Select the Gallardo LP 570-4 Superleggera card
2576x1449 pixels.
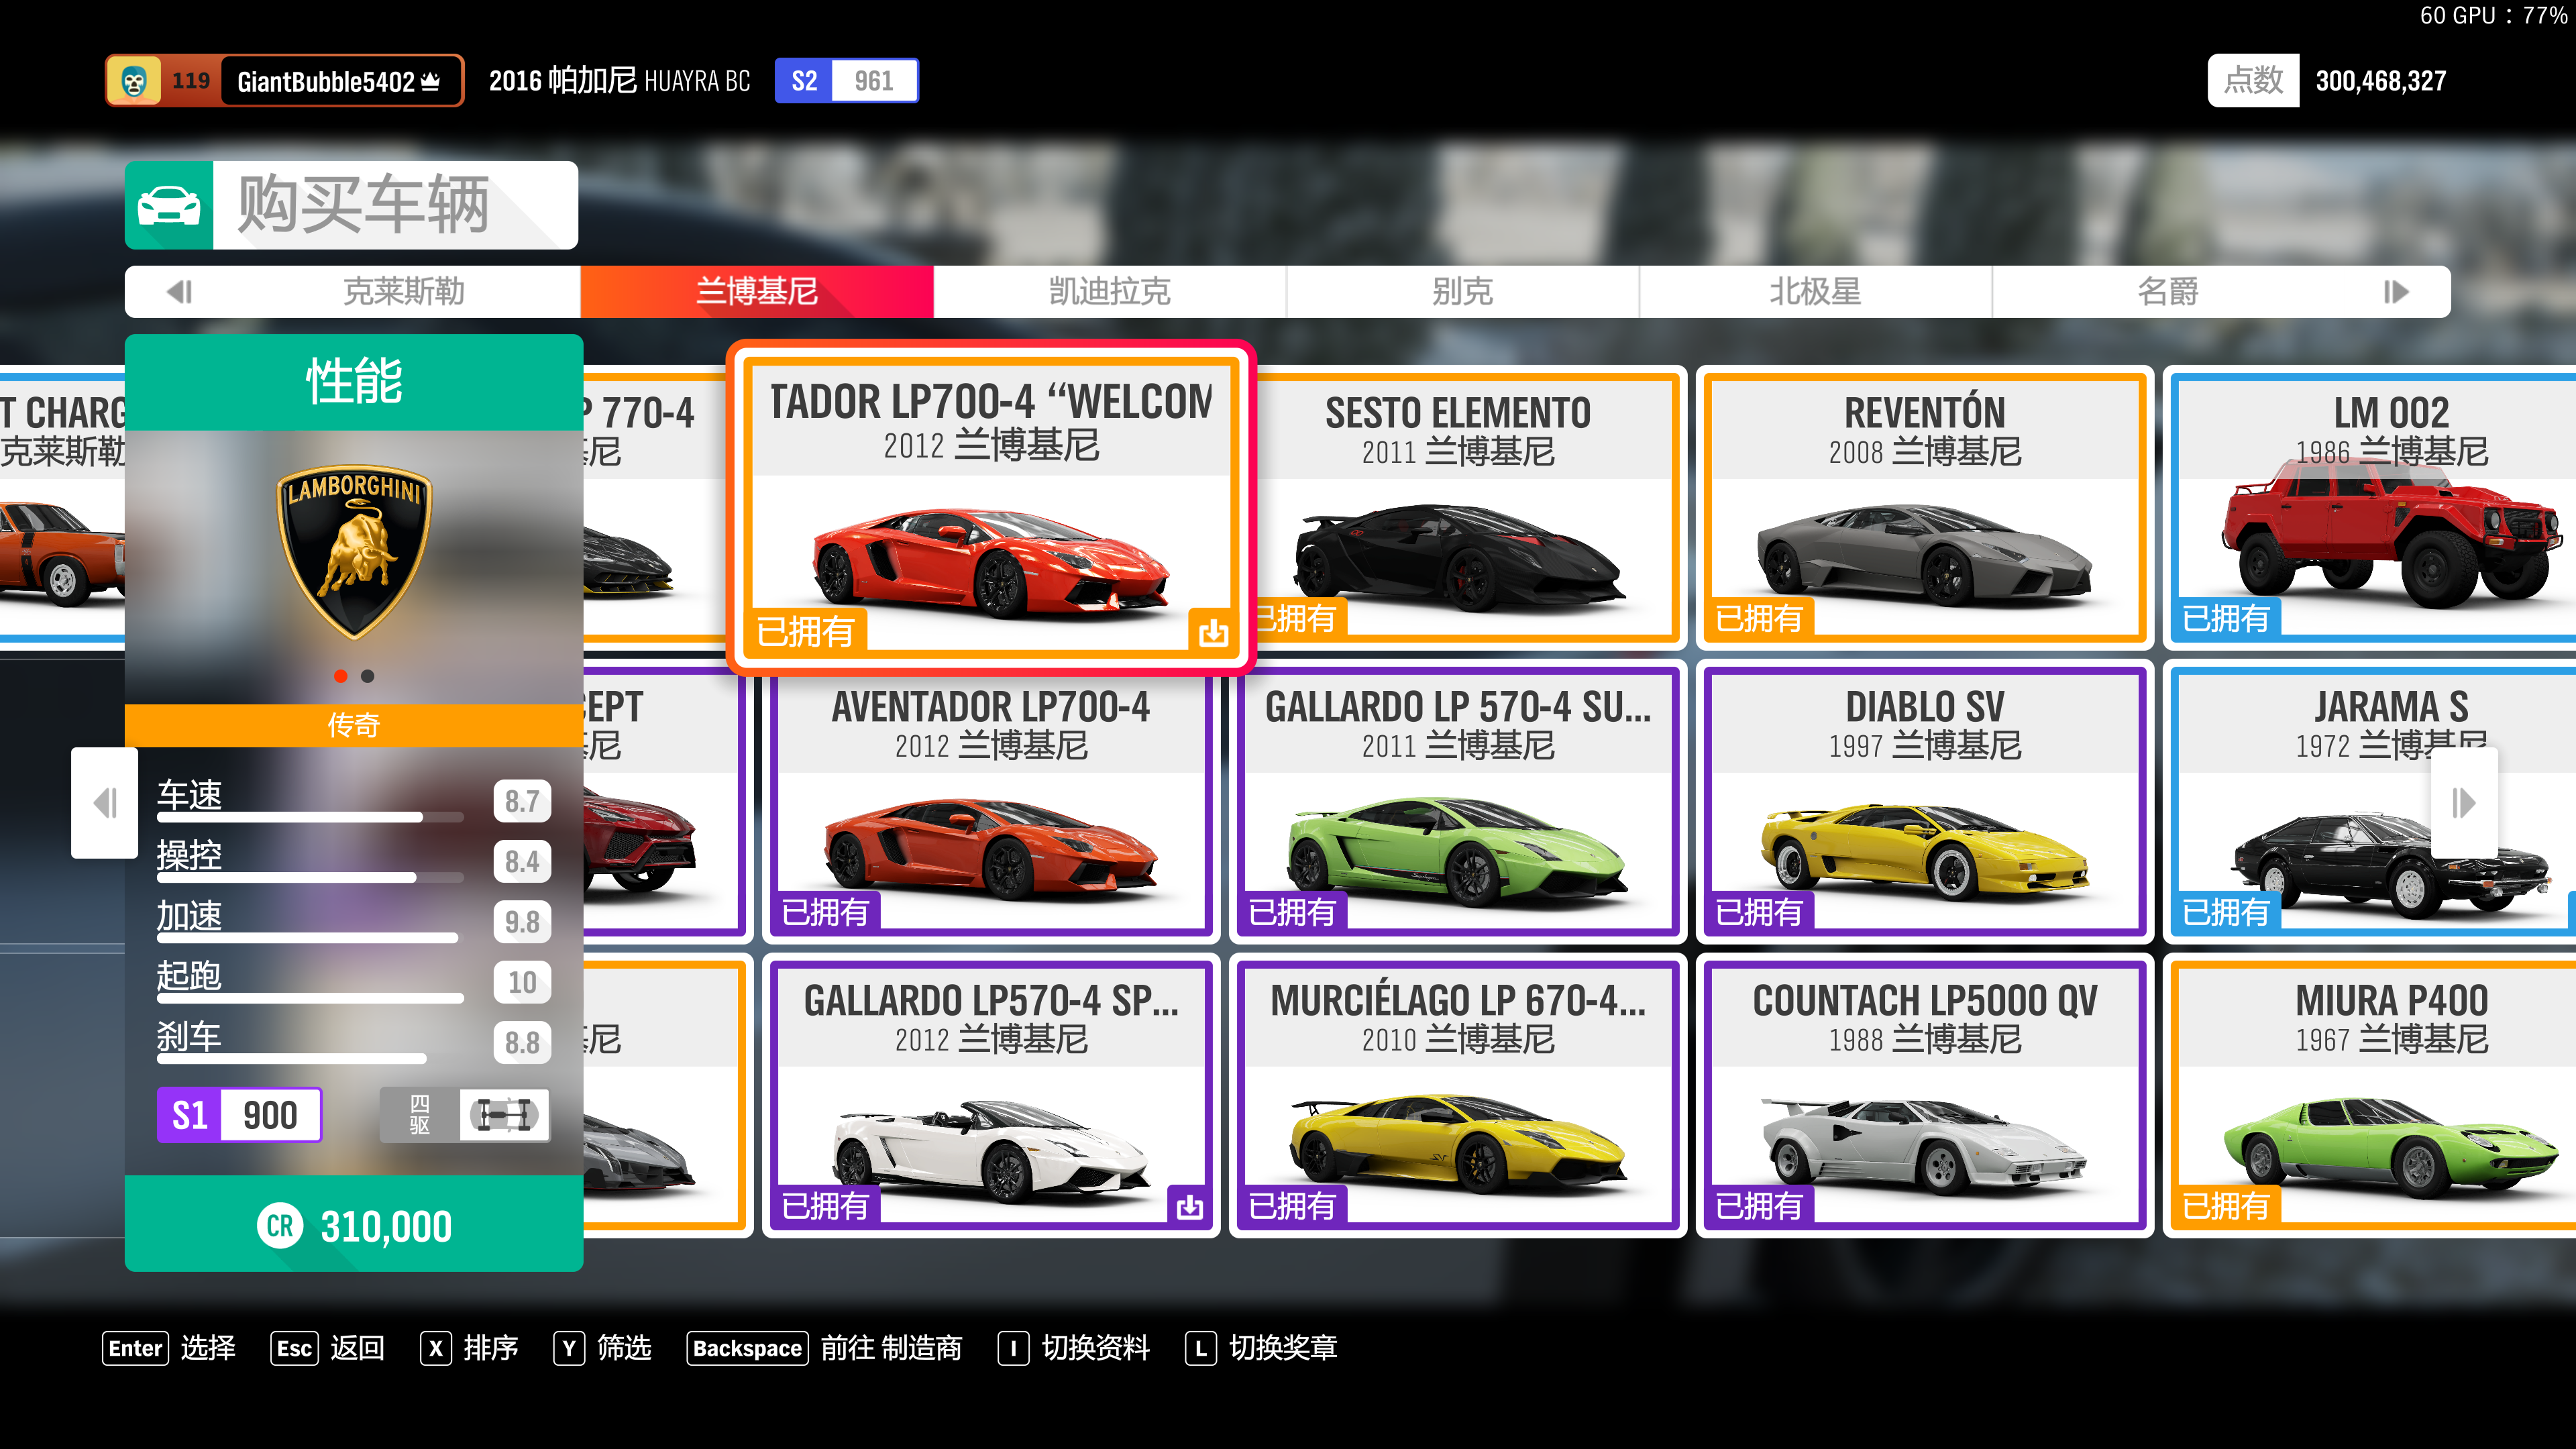[x=1457, y=801]
